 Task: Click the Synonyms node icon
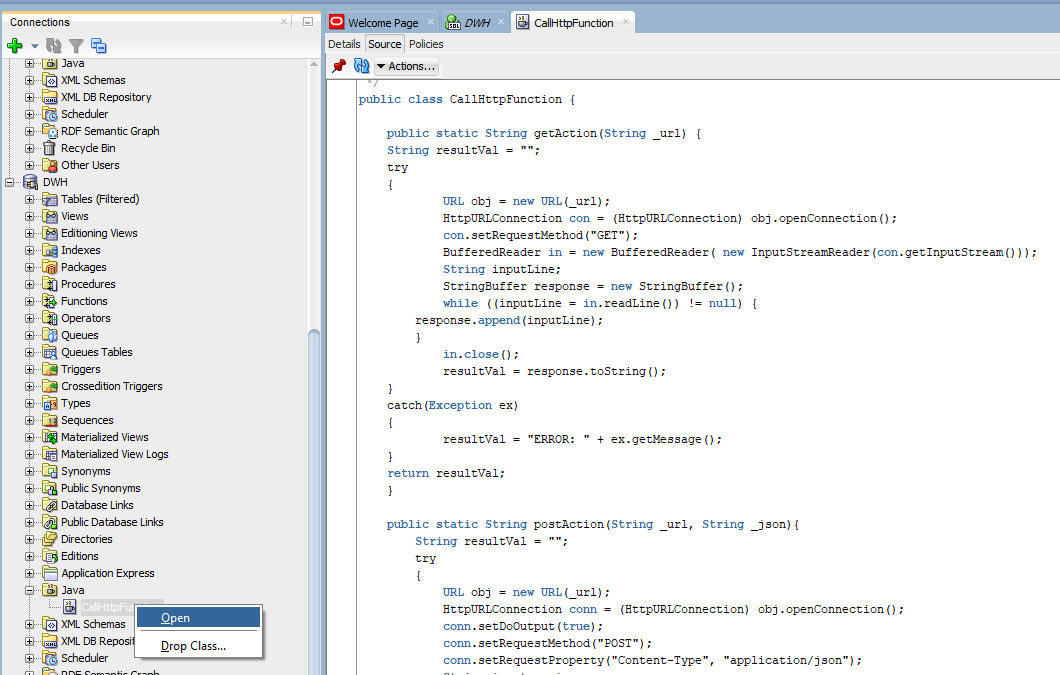(49, 471)
